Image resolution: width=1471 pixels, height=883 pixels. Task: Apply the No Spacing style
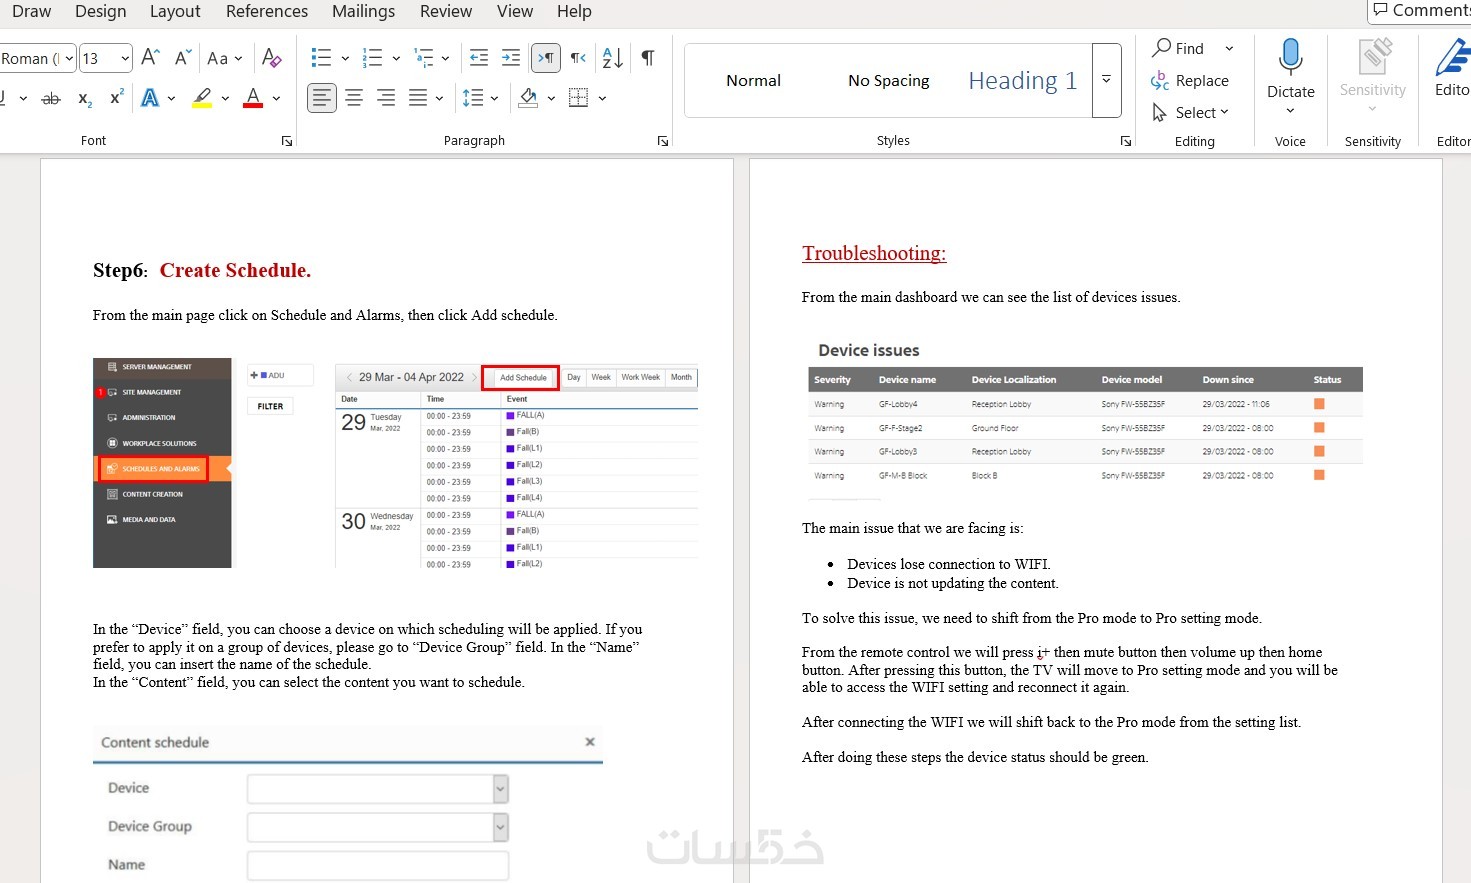(x=888, y=80)
